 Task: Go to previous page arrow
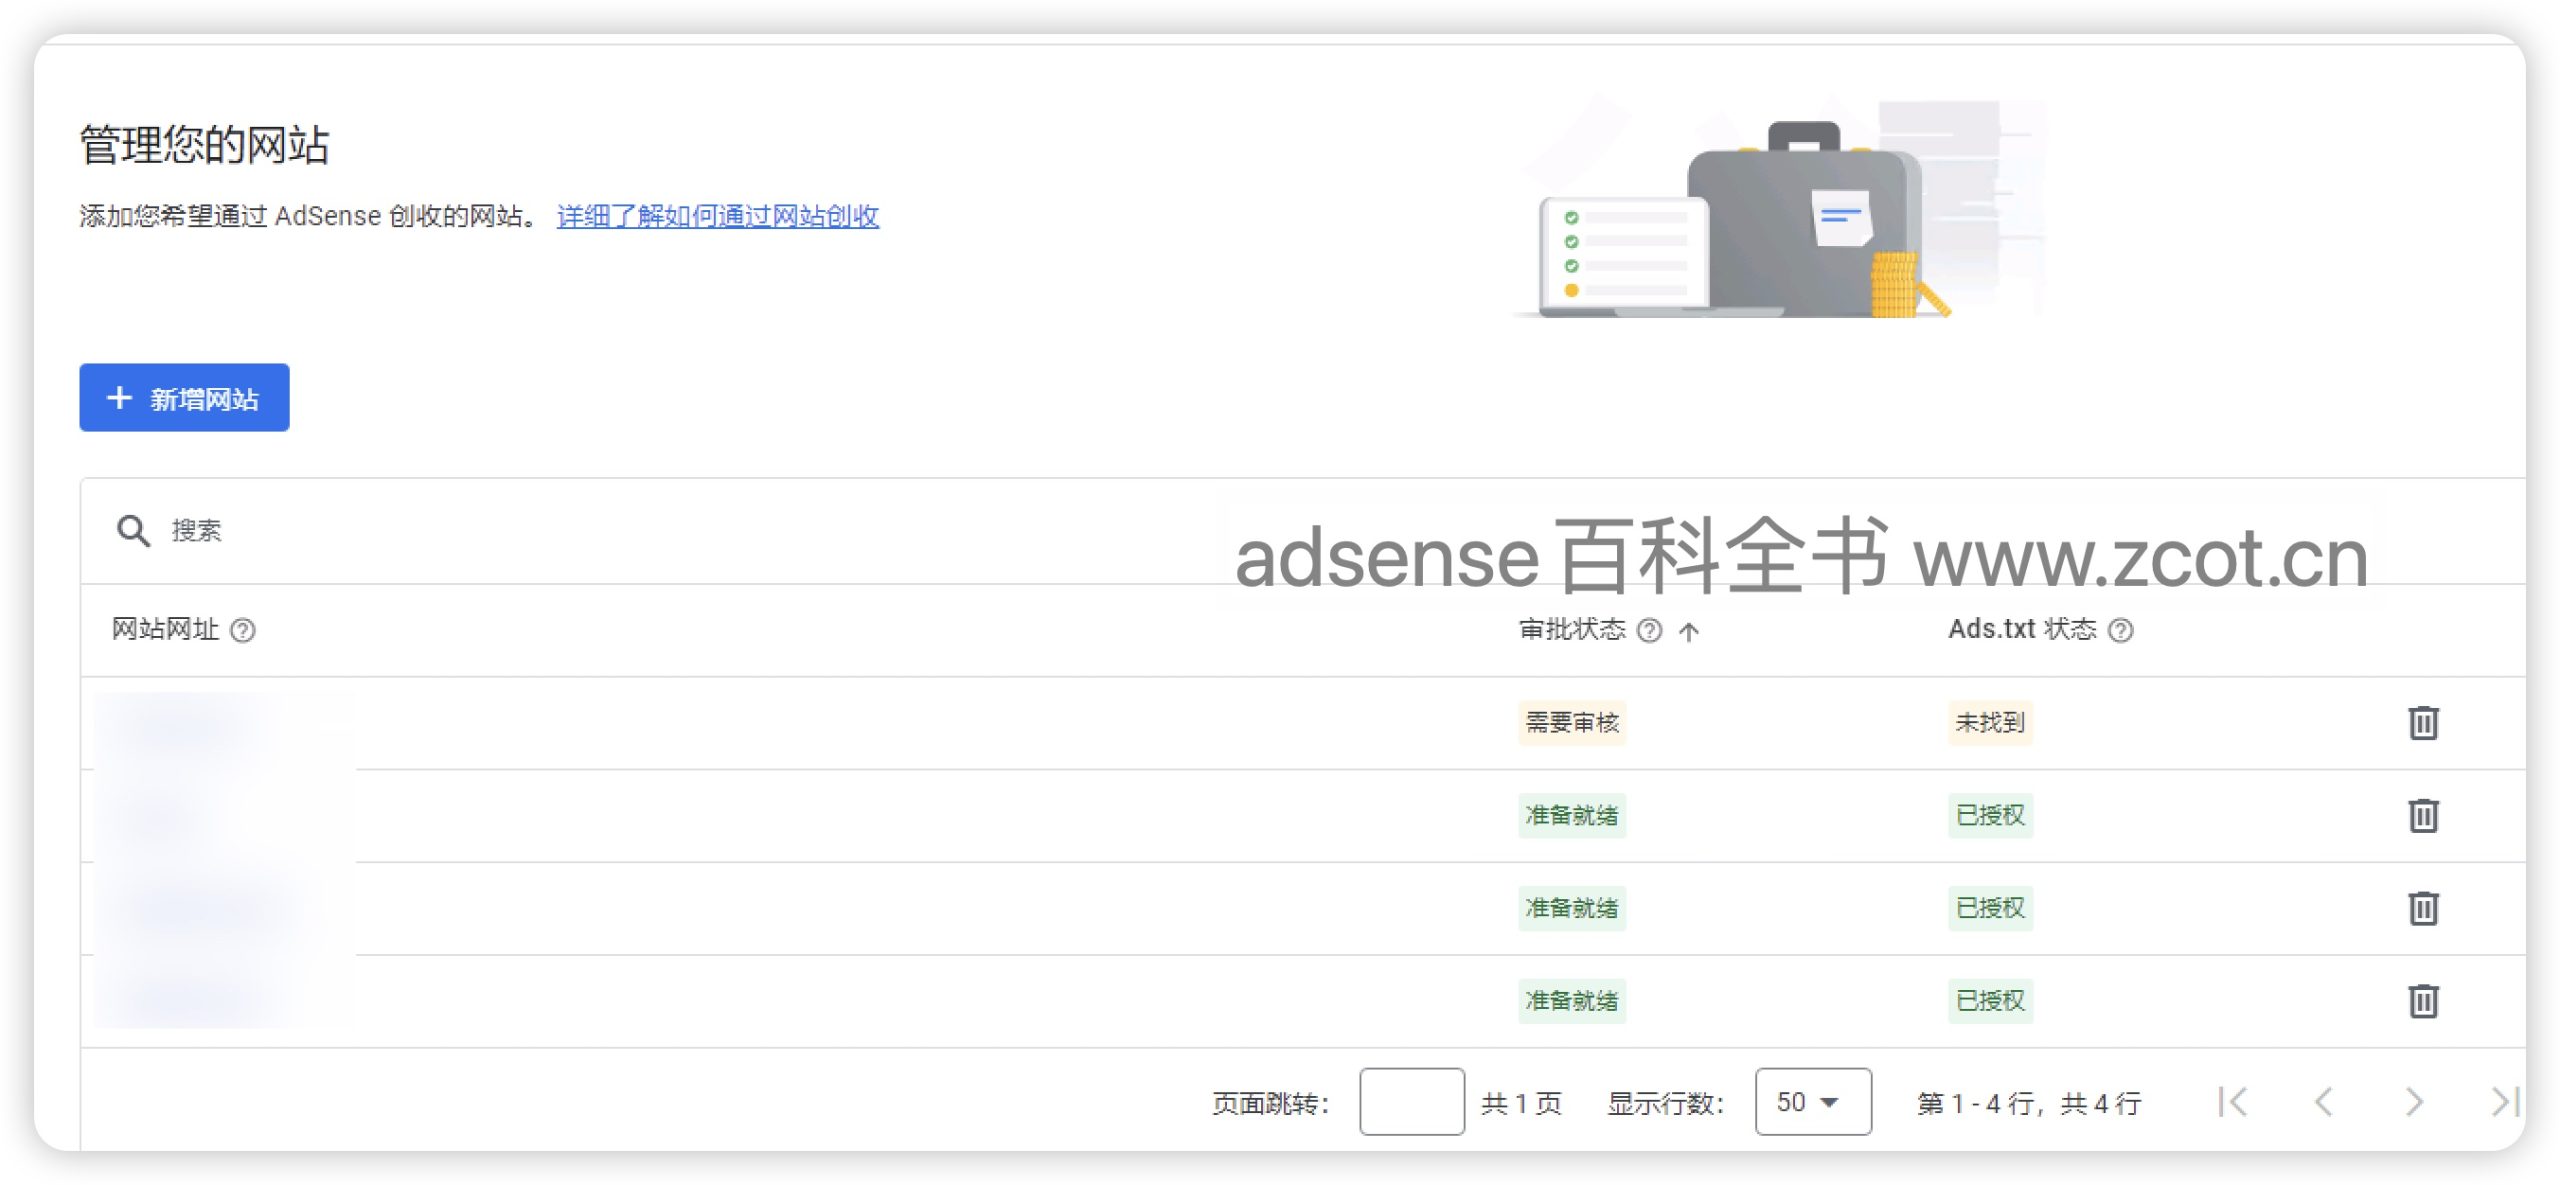coord(2323,1102)
